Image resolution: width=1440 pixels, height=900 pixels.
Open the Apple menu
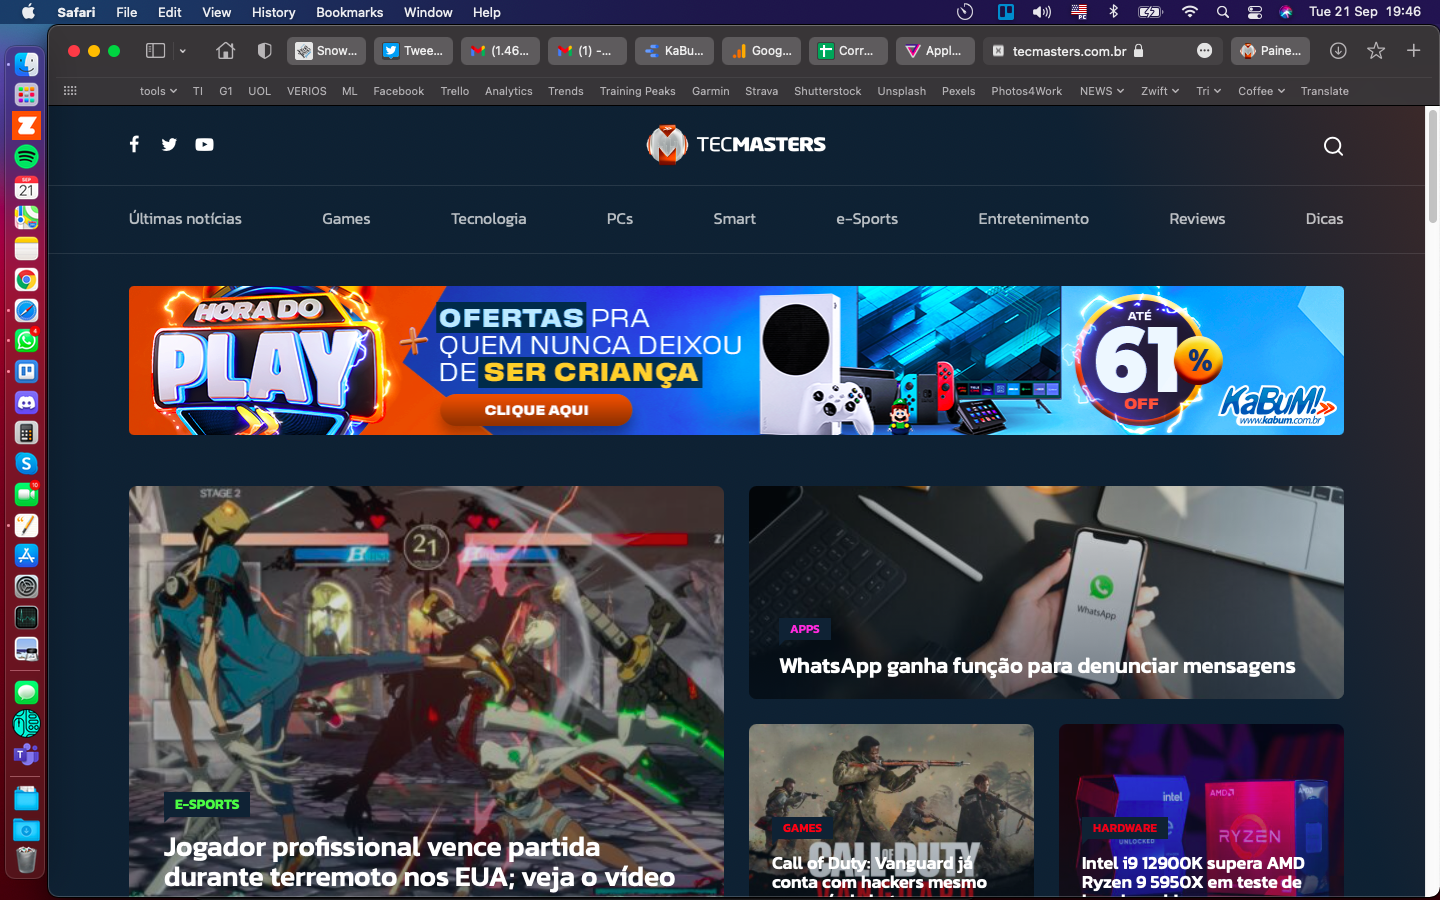click(x=28, y=12)
